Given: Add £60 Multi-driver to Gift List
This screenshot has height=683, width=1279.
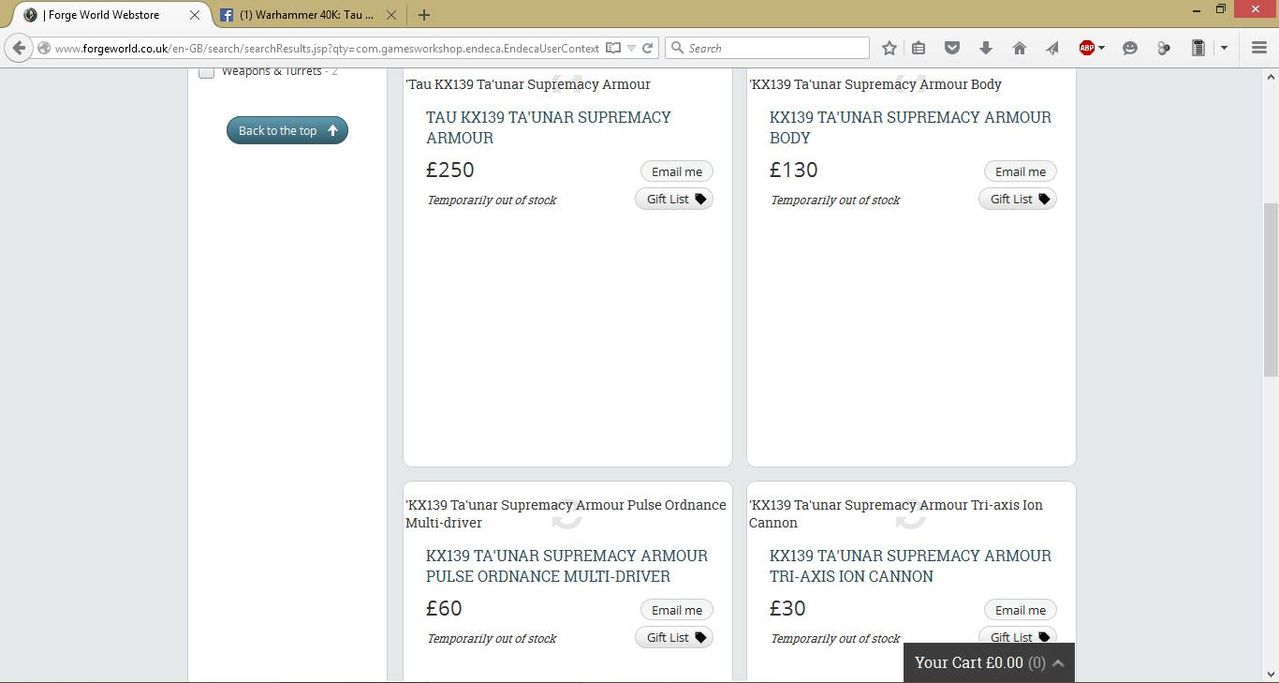Looking at the screenshot, I should 674,637.
